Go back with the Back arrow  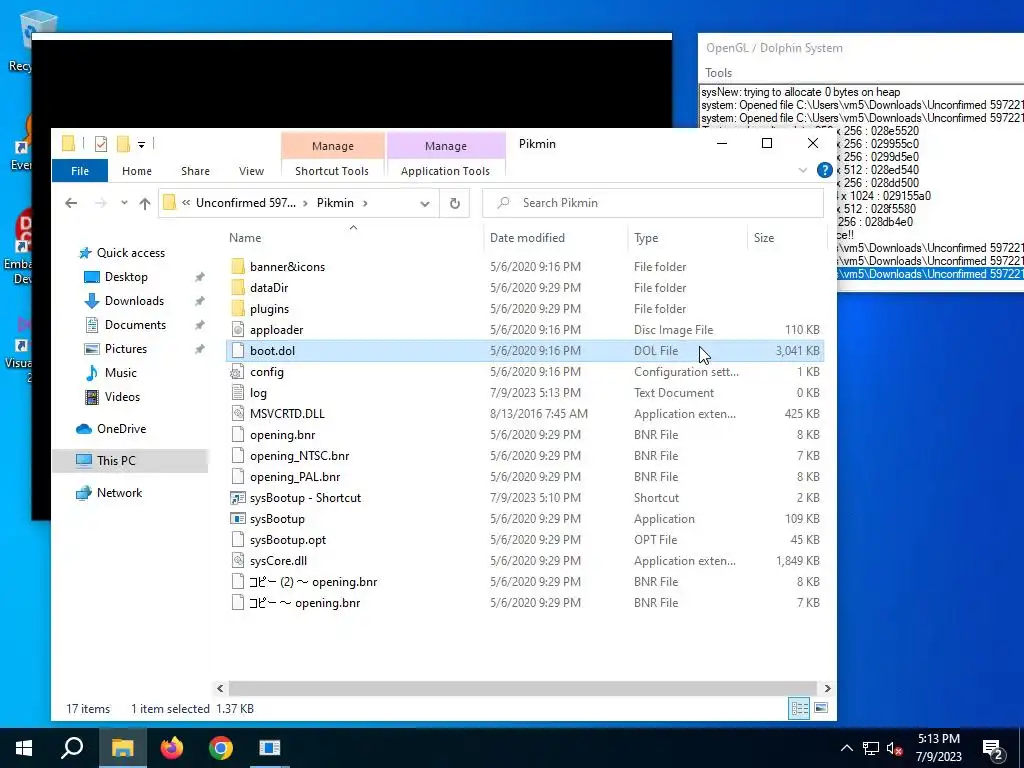tap(71, 203)
